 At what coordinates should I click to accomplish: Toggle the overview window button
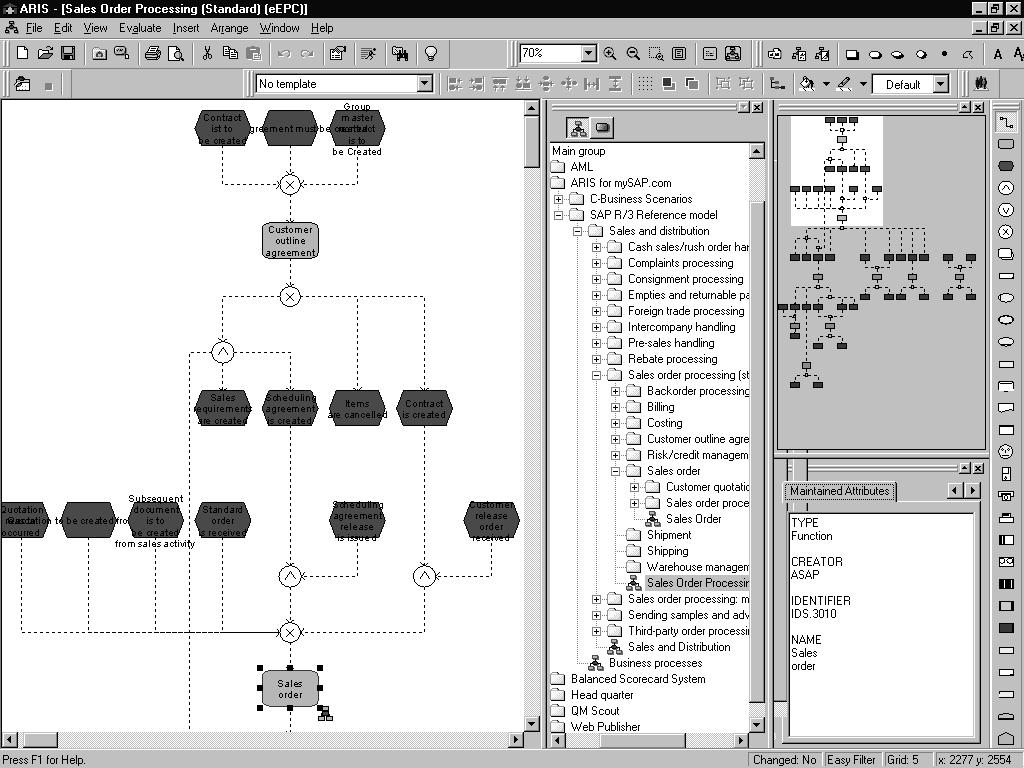(x=733, y=54)
